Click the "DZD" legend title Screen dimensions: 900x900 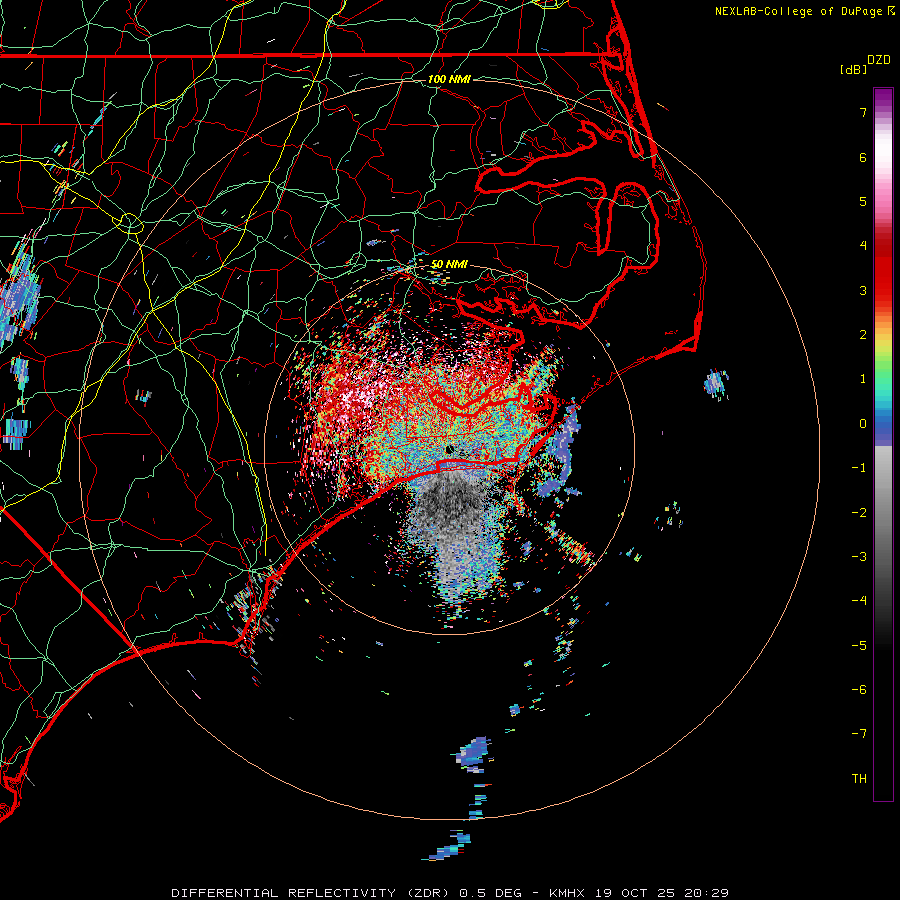coord(879,60)
